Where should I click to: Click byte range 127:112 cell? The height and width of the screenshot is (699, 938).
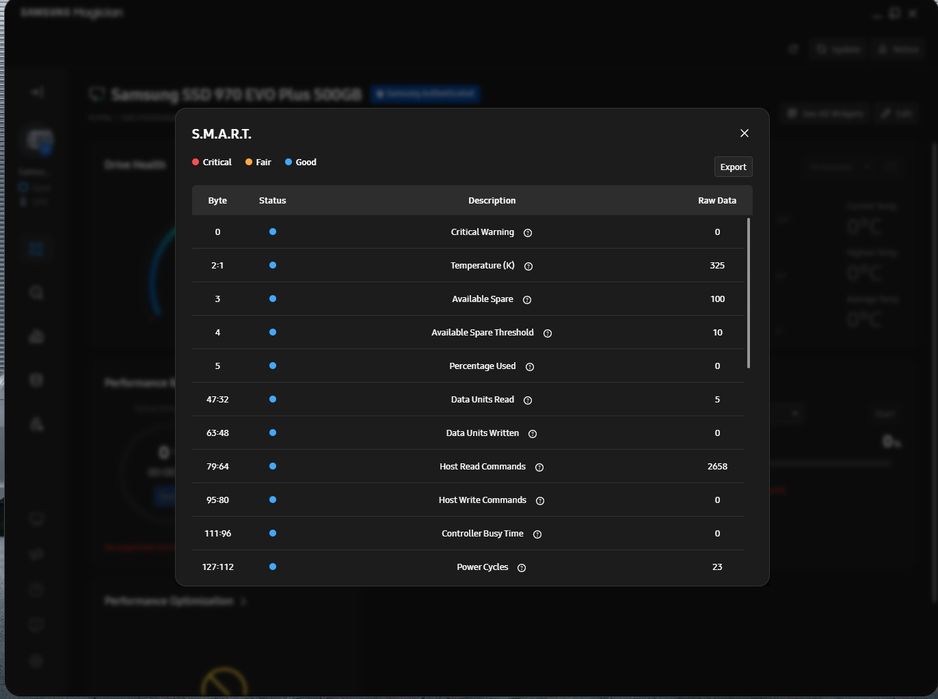217,567
